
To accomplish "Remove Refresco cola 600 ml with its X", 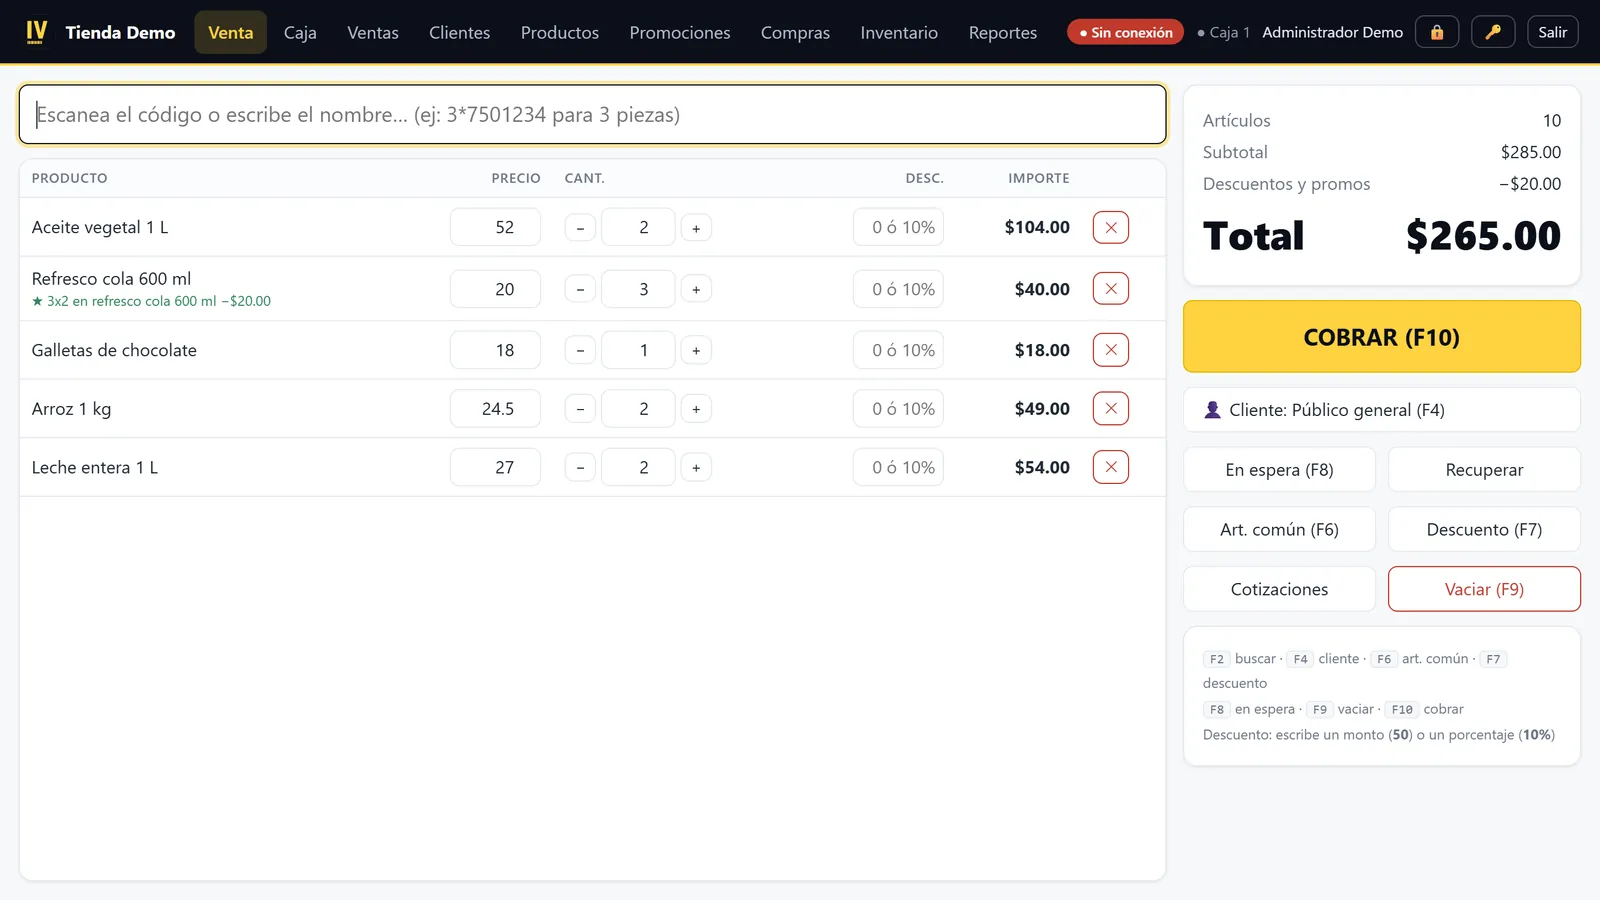I will click(x=1111, y=289).
